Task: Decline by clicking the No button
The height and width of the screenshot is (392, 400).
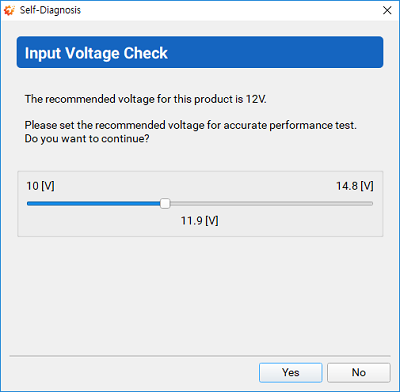Action: (359, 372)
